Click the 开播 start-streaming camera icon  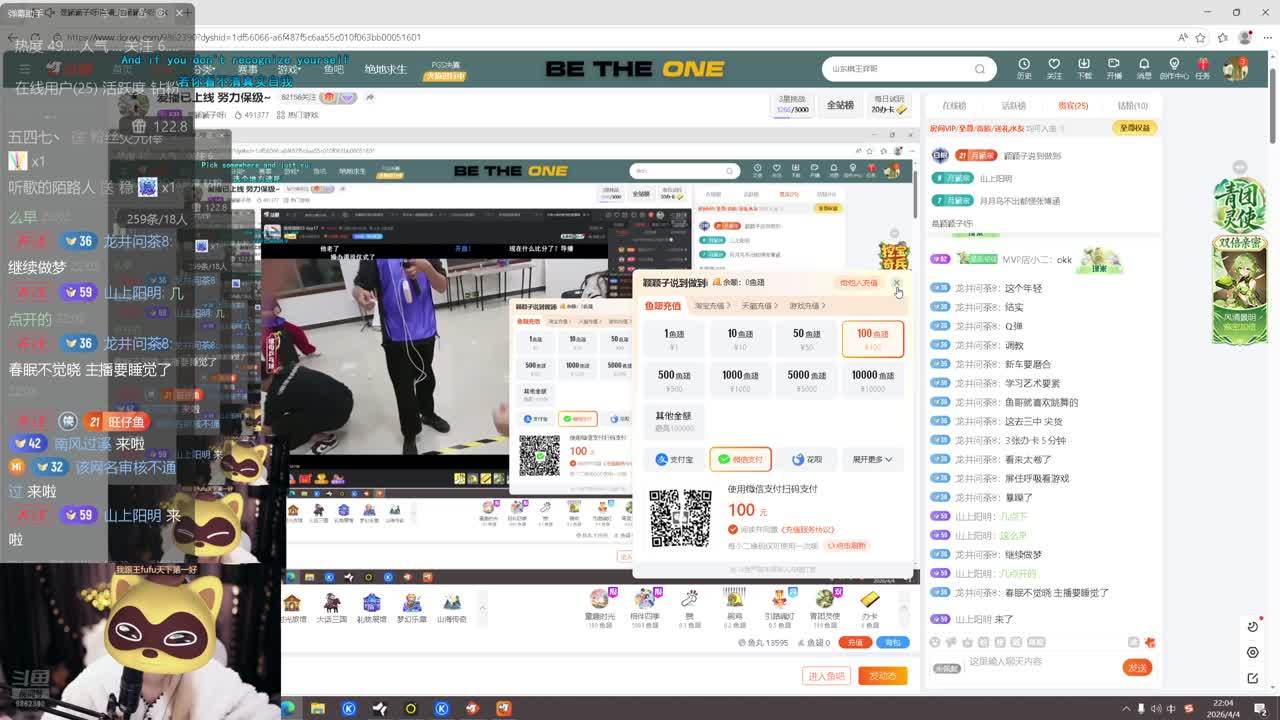(1114, 65)
